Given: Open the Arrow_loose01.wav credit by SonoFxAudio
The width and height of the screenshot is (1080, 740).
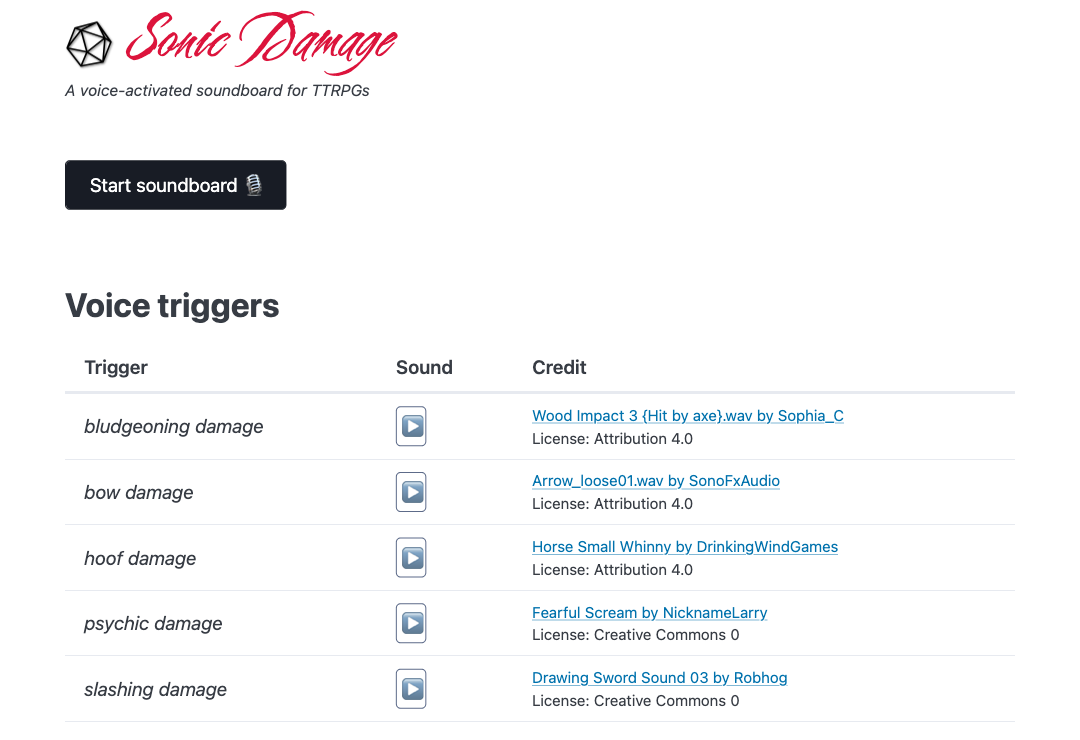Looking at the screenshot, I should 656,480.
